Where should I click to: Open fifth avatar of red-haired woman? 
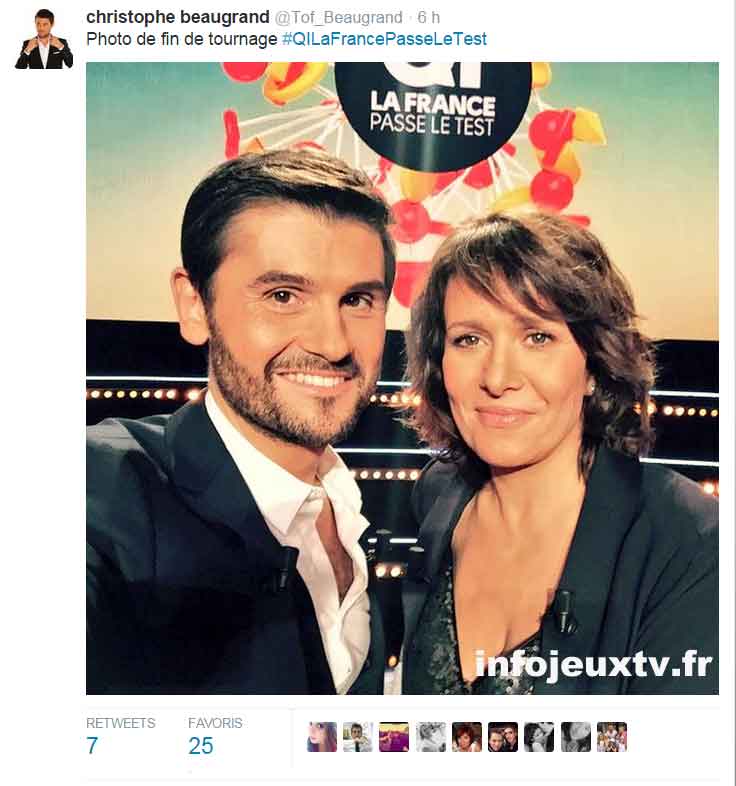coord(467,737)
